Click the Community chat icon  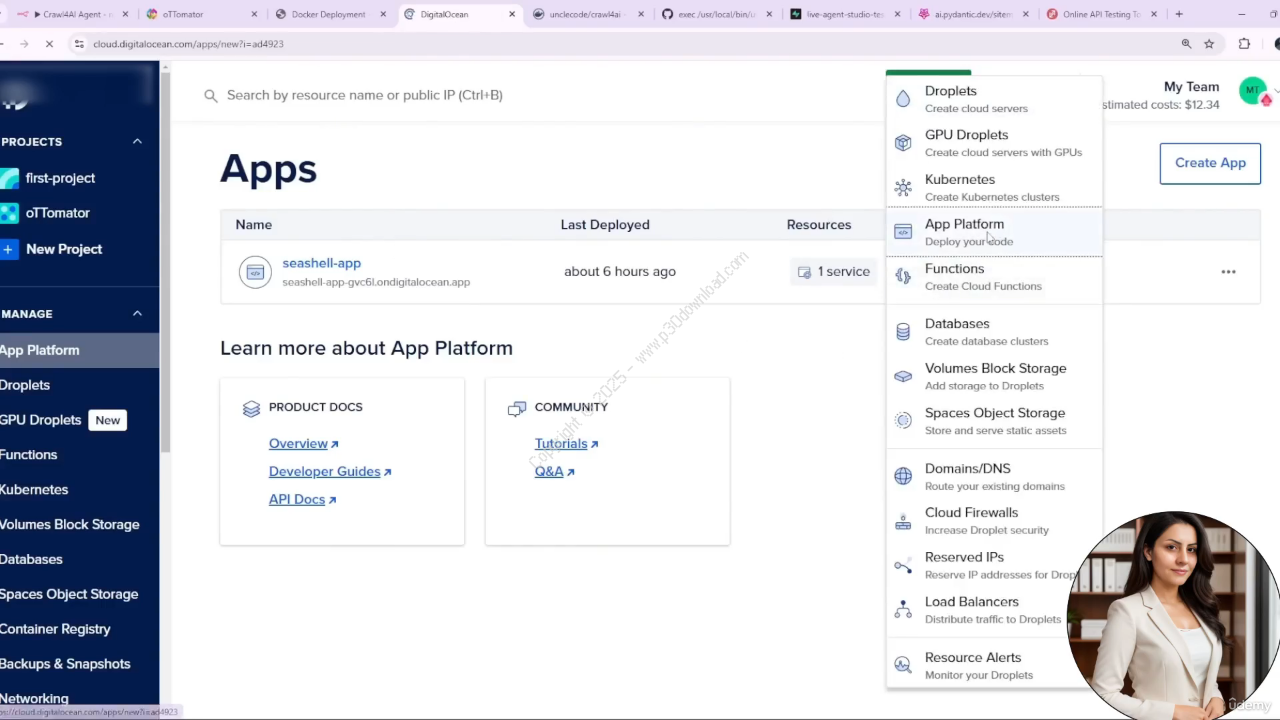point(517,408)
